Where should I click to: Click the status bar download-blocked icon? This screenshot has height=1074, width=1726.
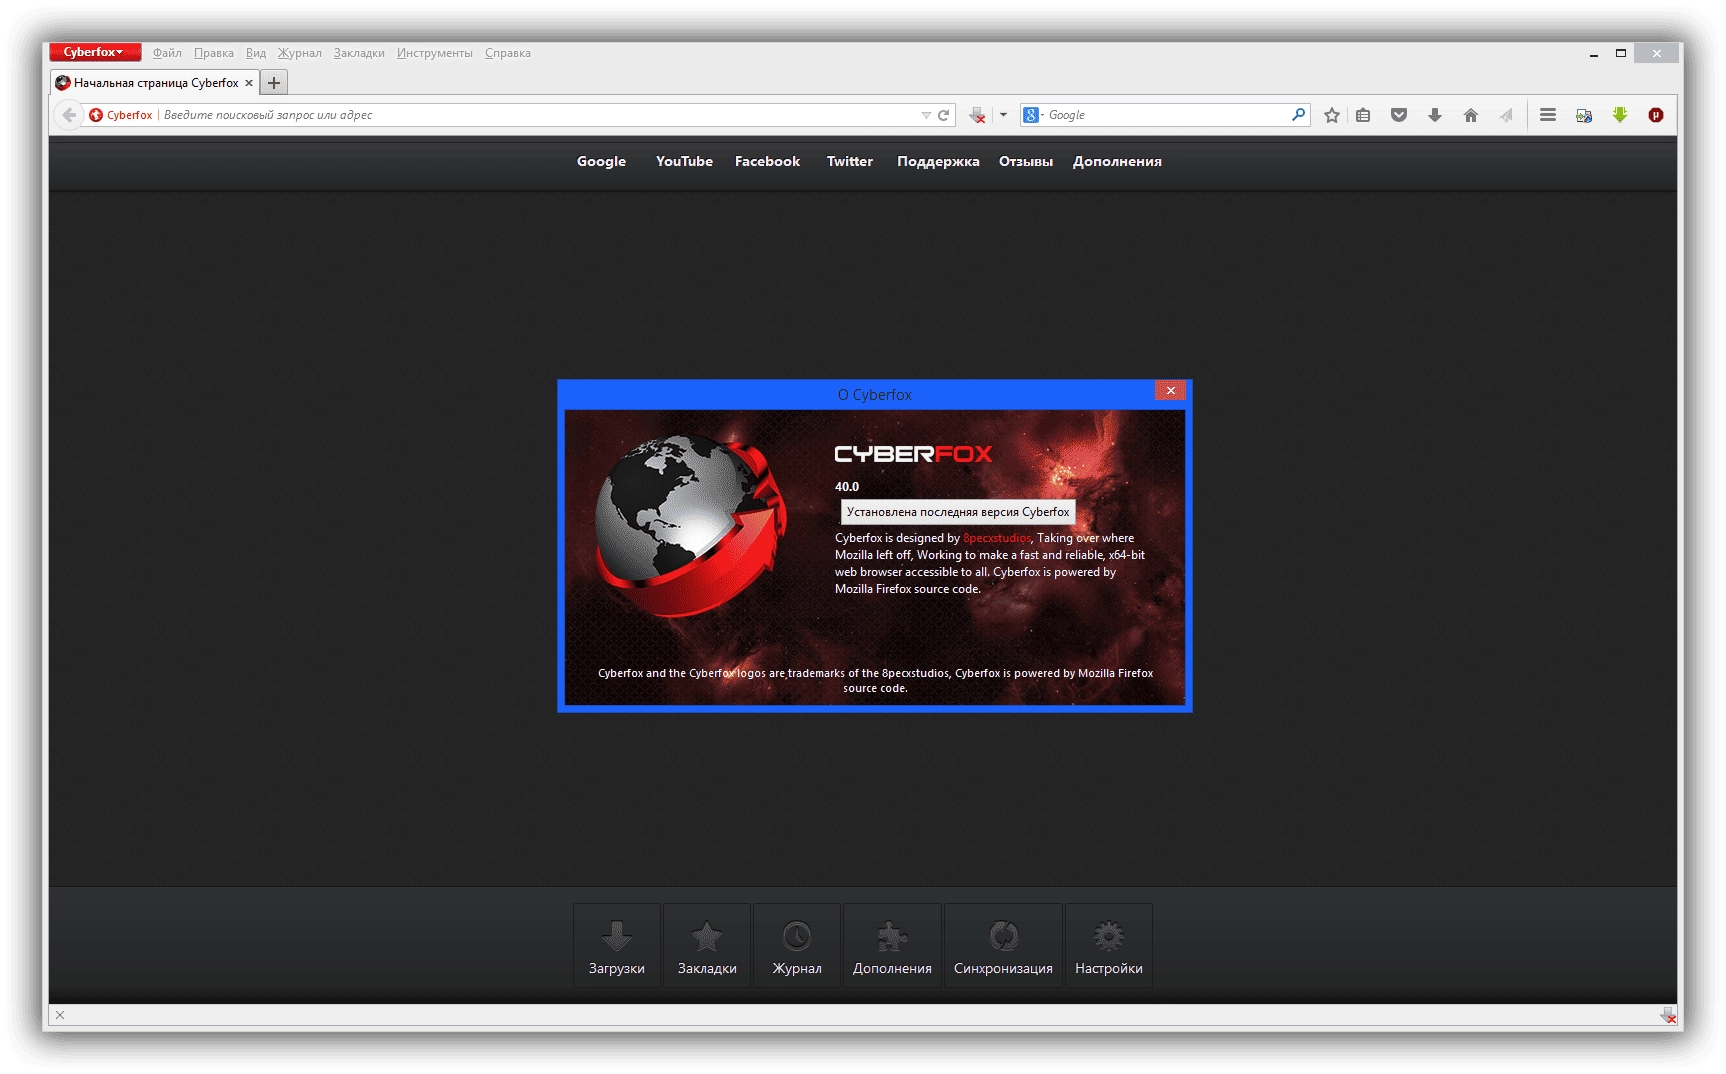[x=1667, y=1015]
